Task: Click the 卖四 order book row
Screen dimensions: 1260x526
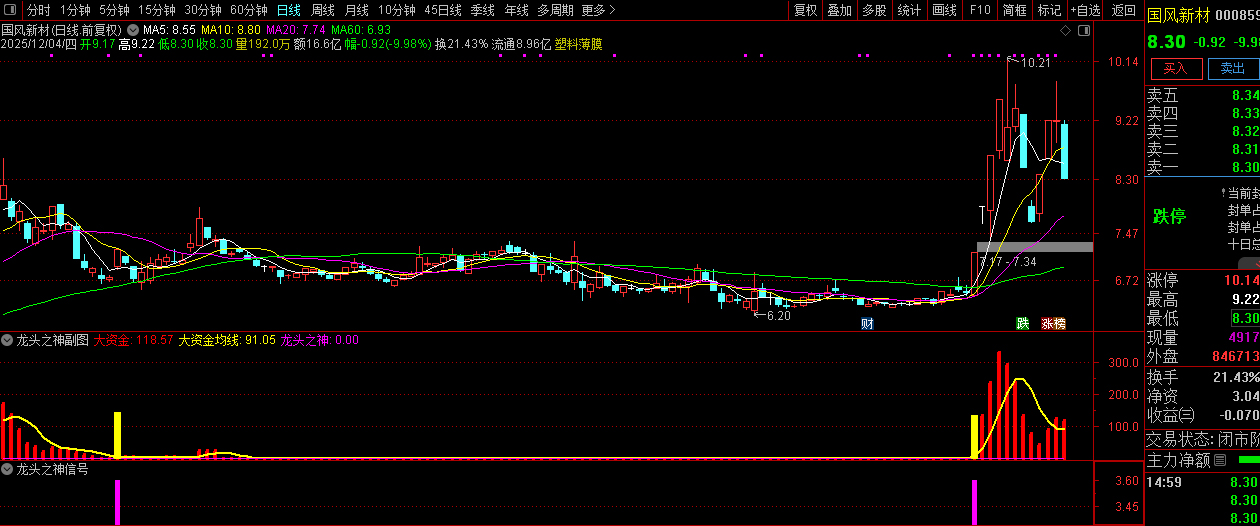Action: click(1203, 114)
